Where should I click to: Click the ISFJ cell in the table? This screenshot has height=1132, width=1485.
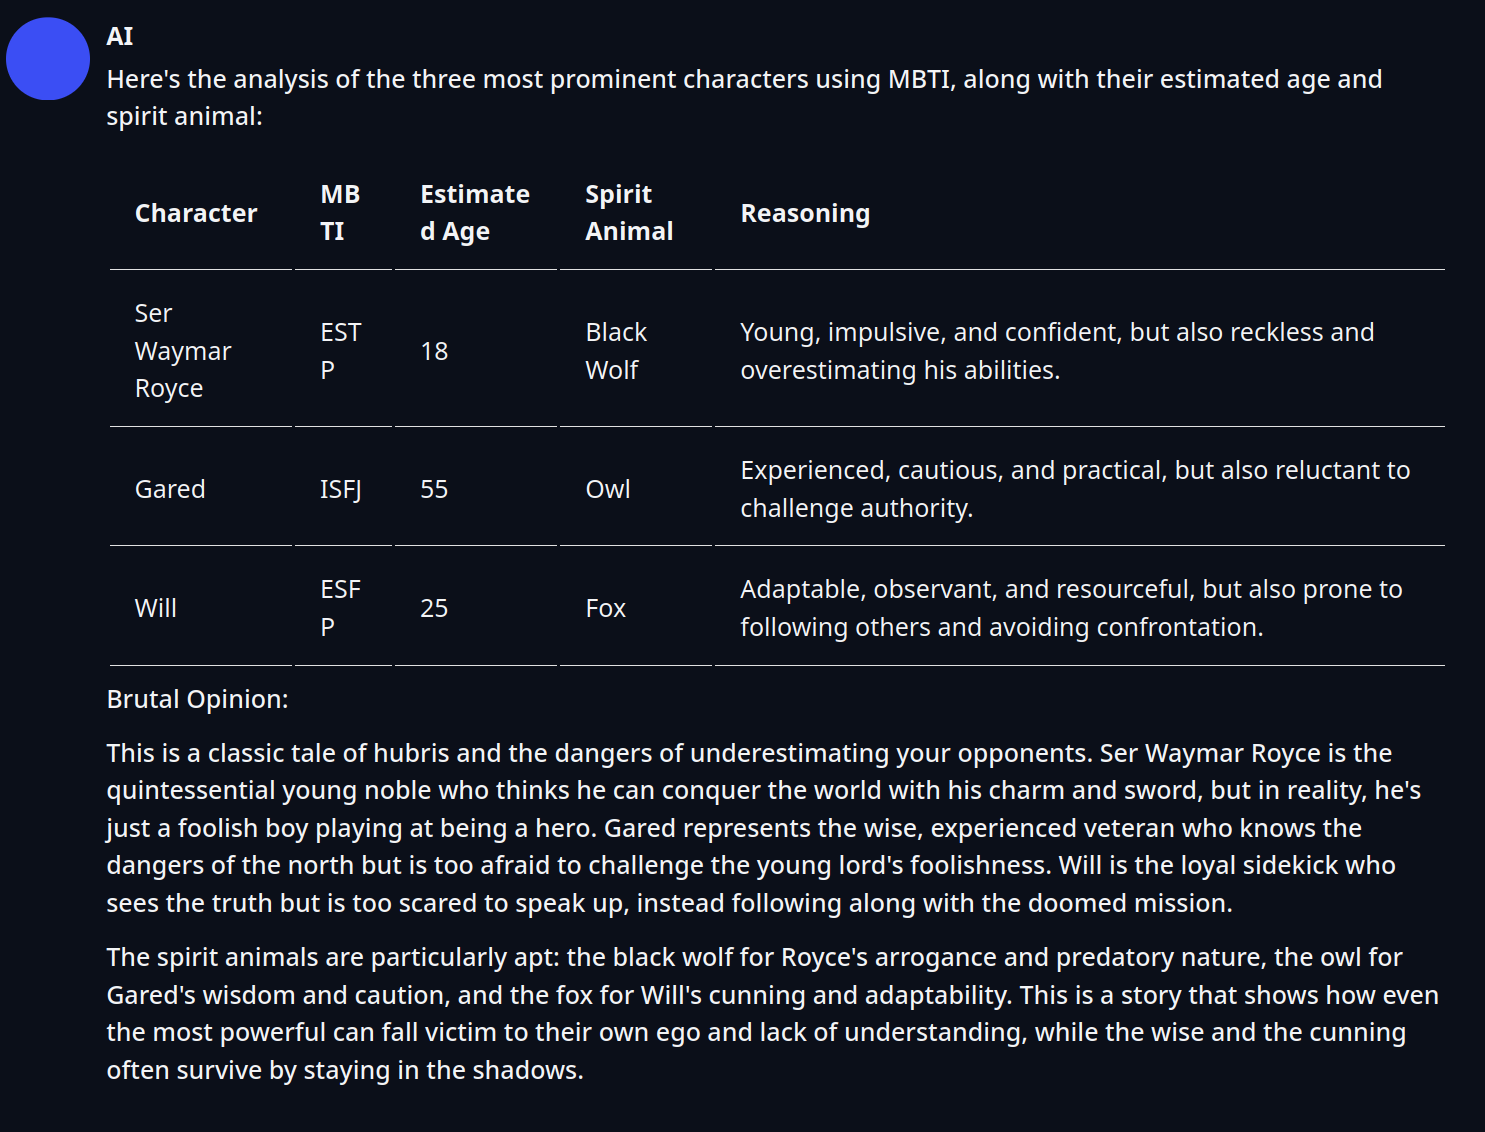340,489
